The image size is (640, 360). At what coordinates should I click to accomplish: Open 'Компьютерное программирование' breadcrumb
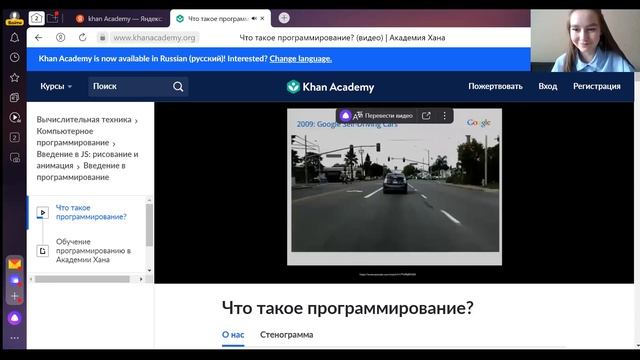coord(73,137)
